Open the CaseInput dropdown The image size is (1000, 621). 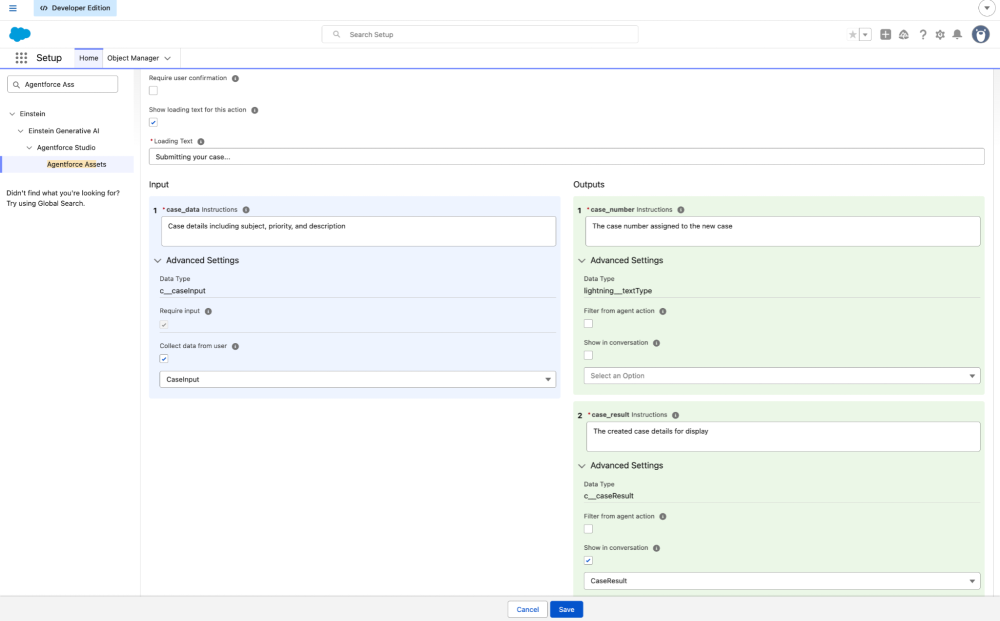click(x=357, y=379)
